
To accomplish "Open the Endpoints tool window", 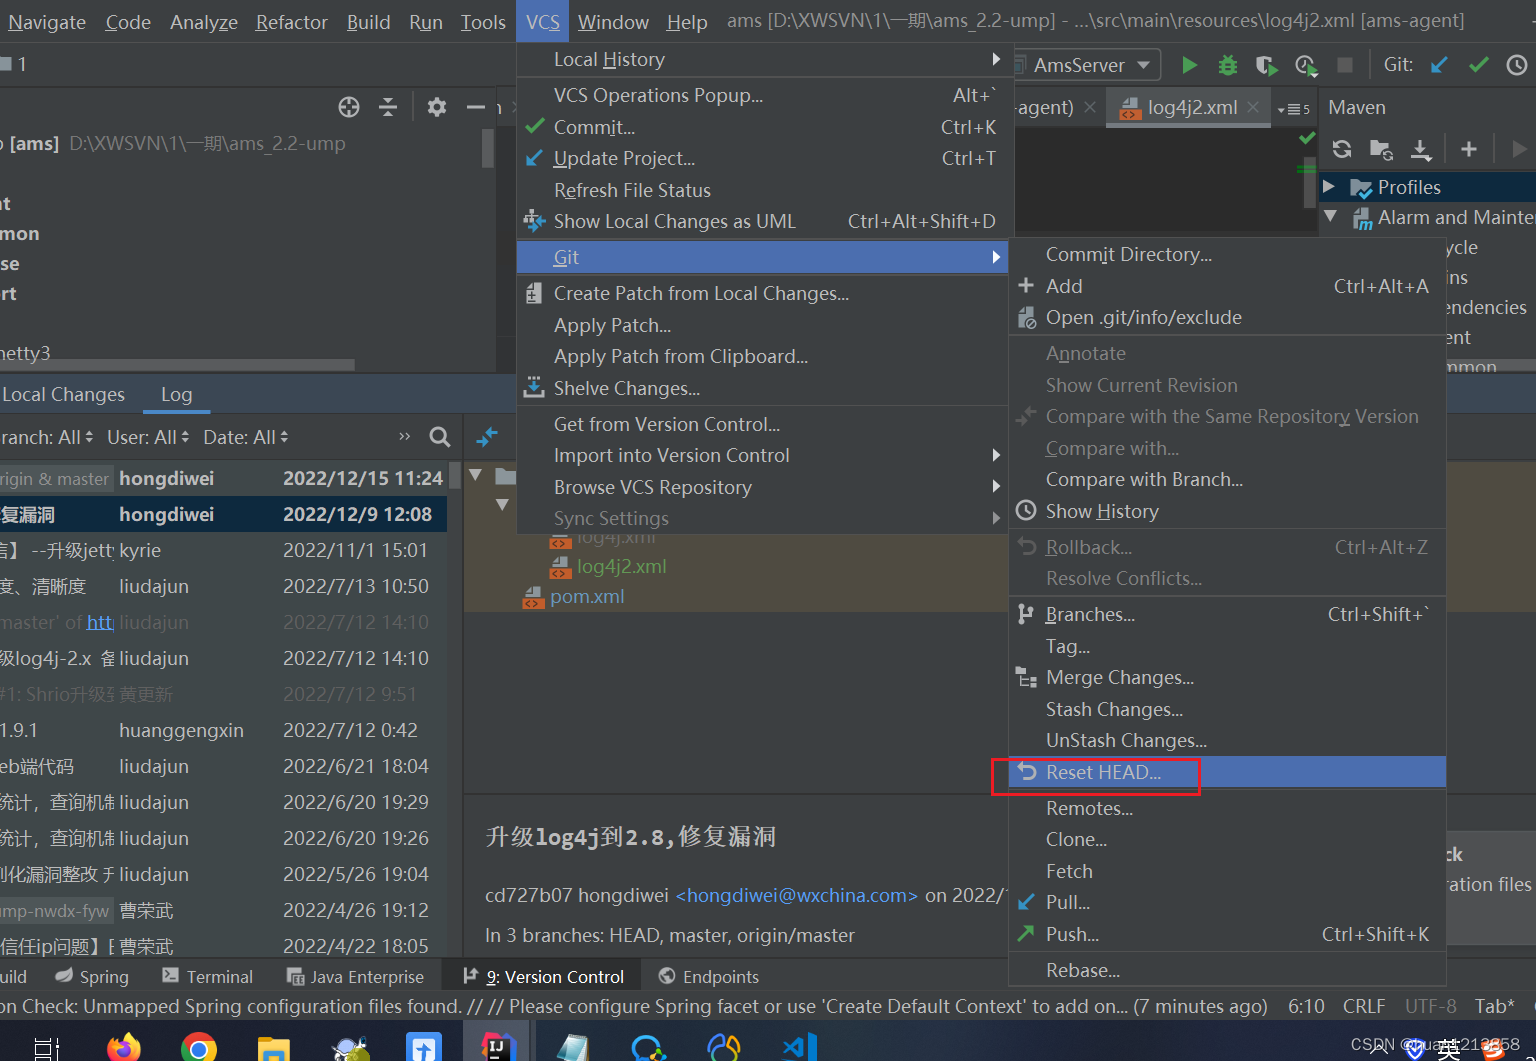I will point(709,976).
